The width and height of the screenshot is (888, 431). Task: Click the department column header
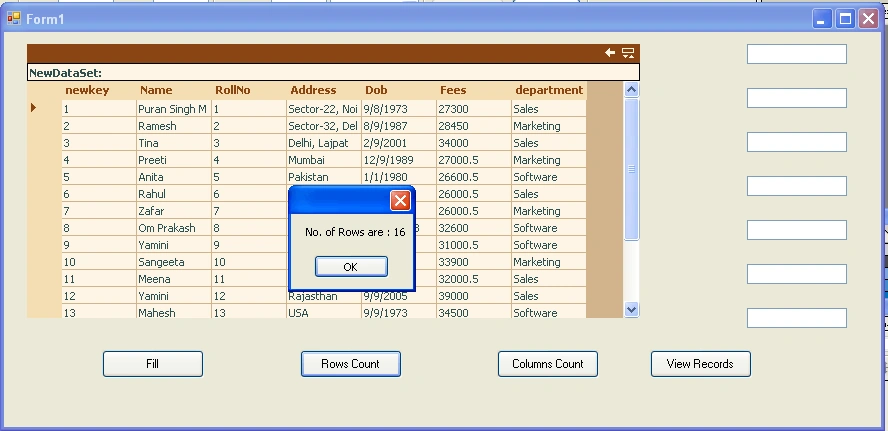(x=549, y=90)
